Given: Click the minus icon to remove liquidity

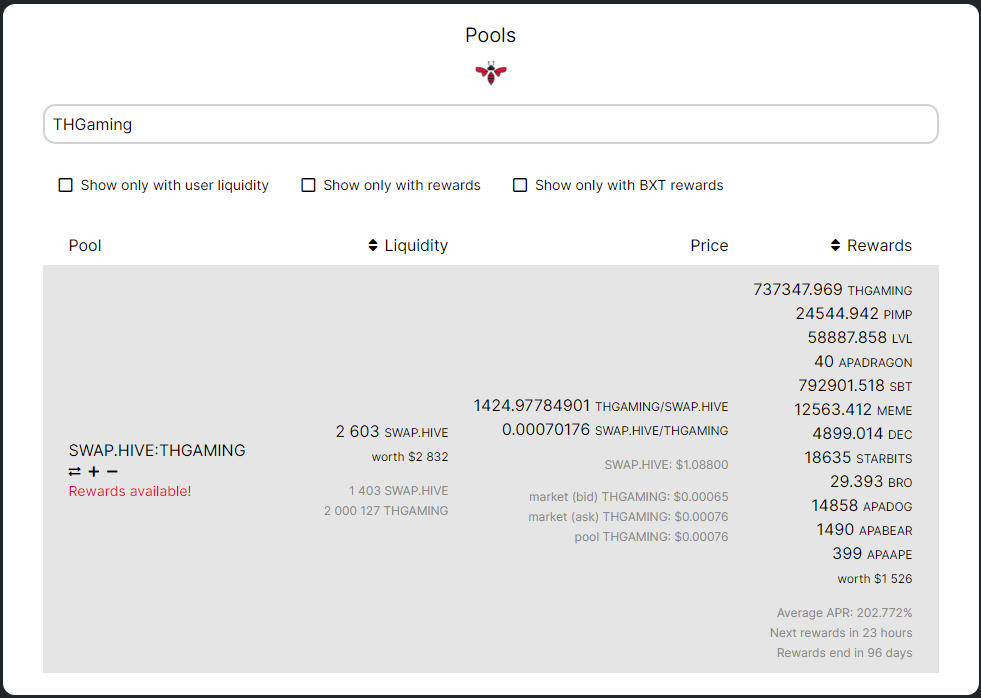Looking at the screenshot, I should 112,471.
